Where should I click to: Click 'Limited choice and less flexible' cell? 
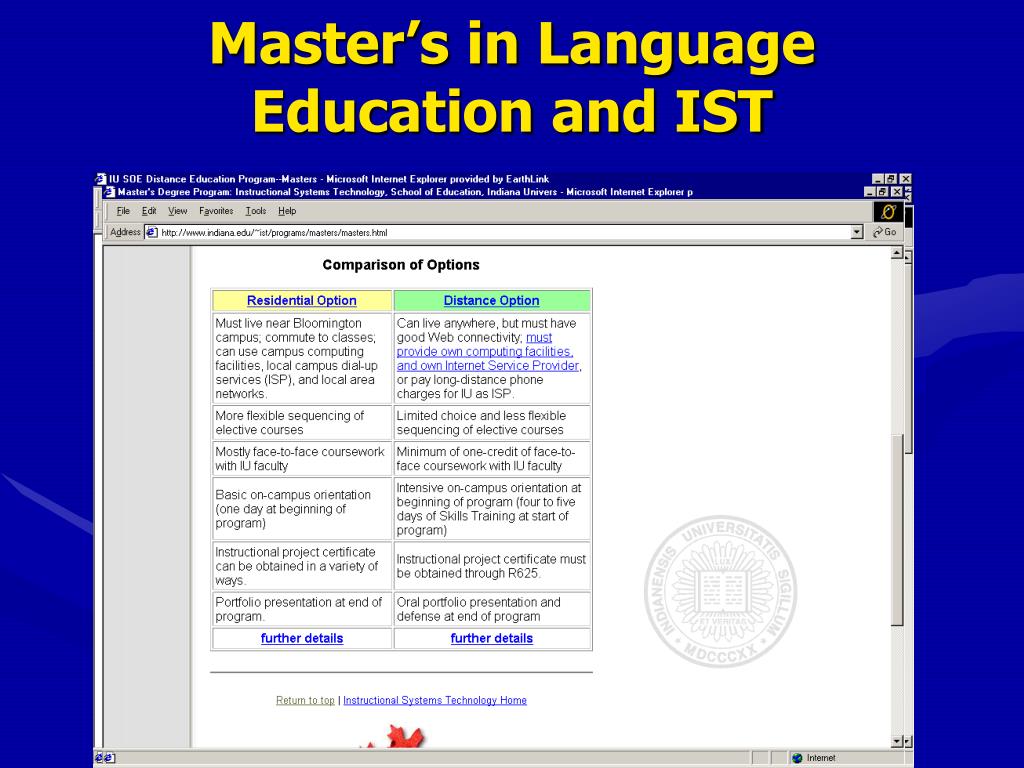(x=492, y=423)
